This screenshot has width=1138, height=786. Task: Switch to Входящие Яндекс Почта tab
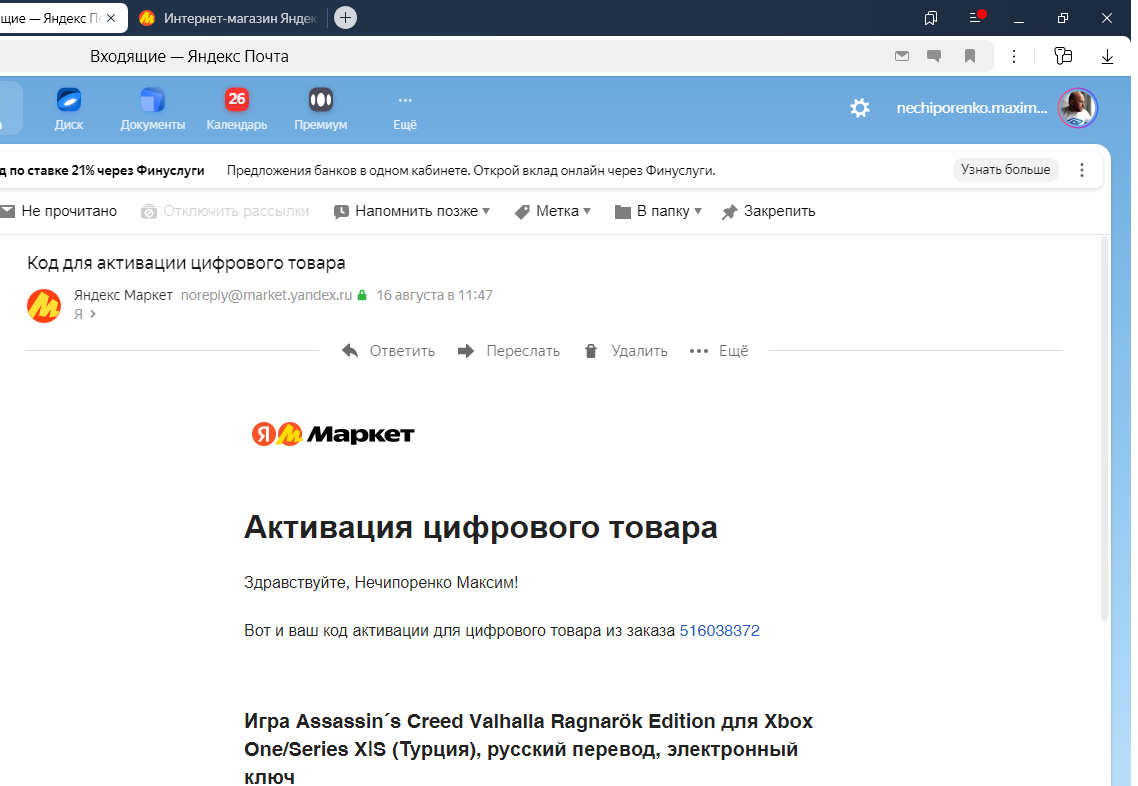(x=49, y=18)
